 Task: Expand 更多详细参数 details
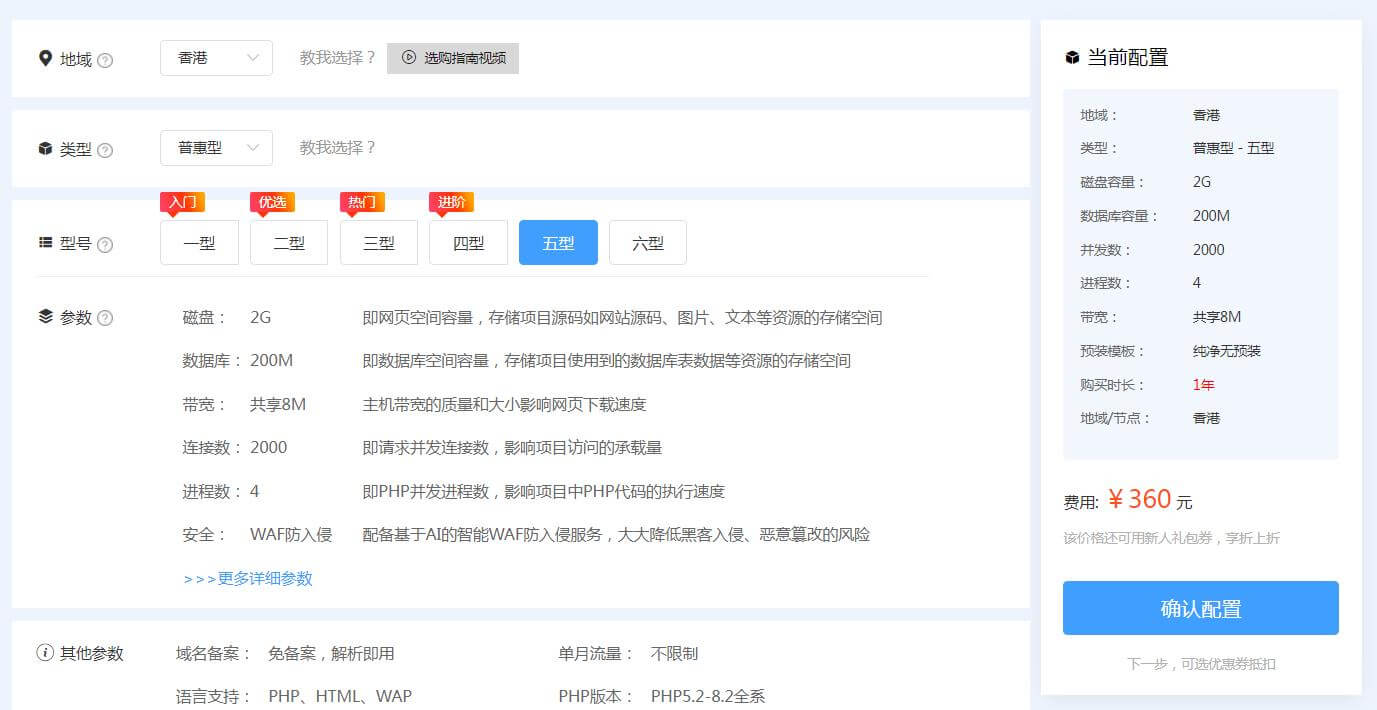coord(248,579)
